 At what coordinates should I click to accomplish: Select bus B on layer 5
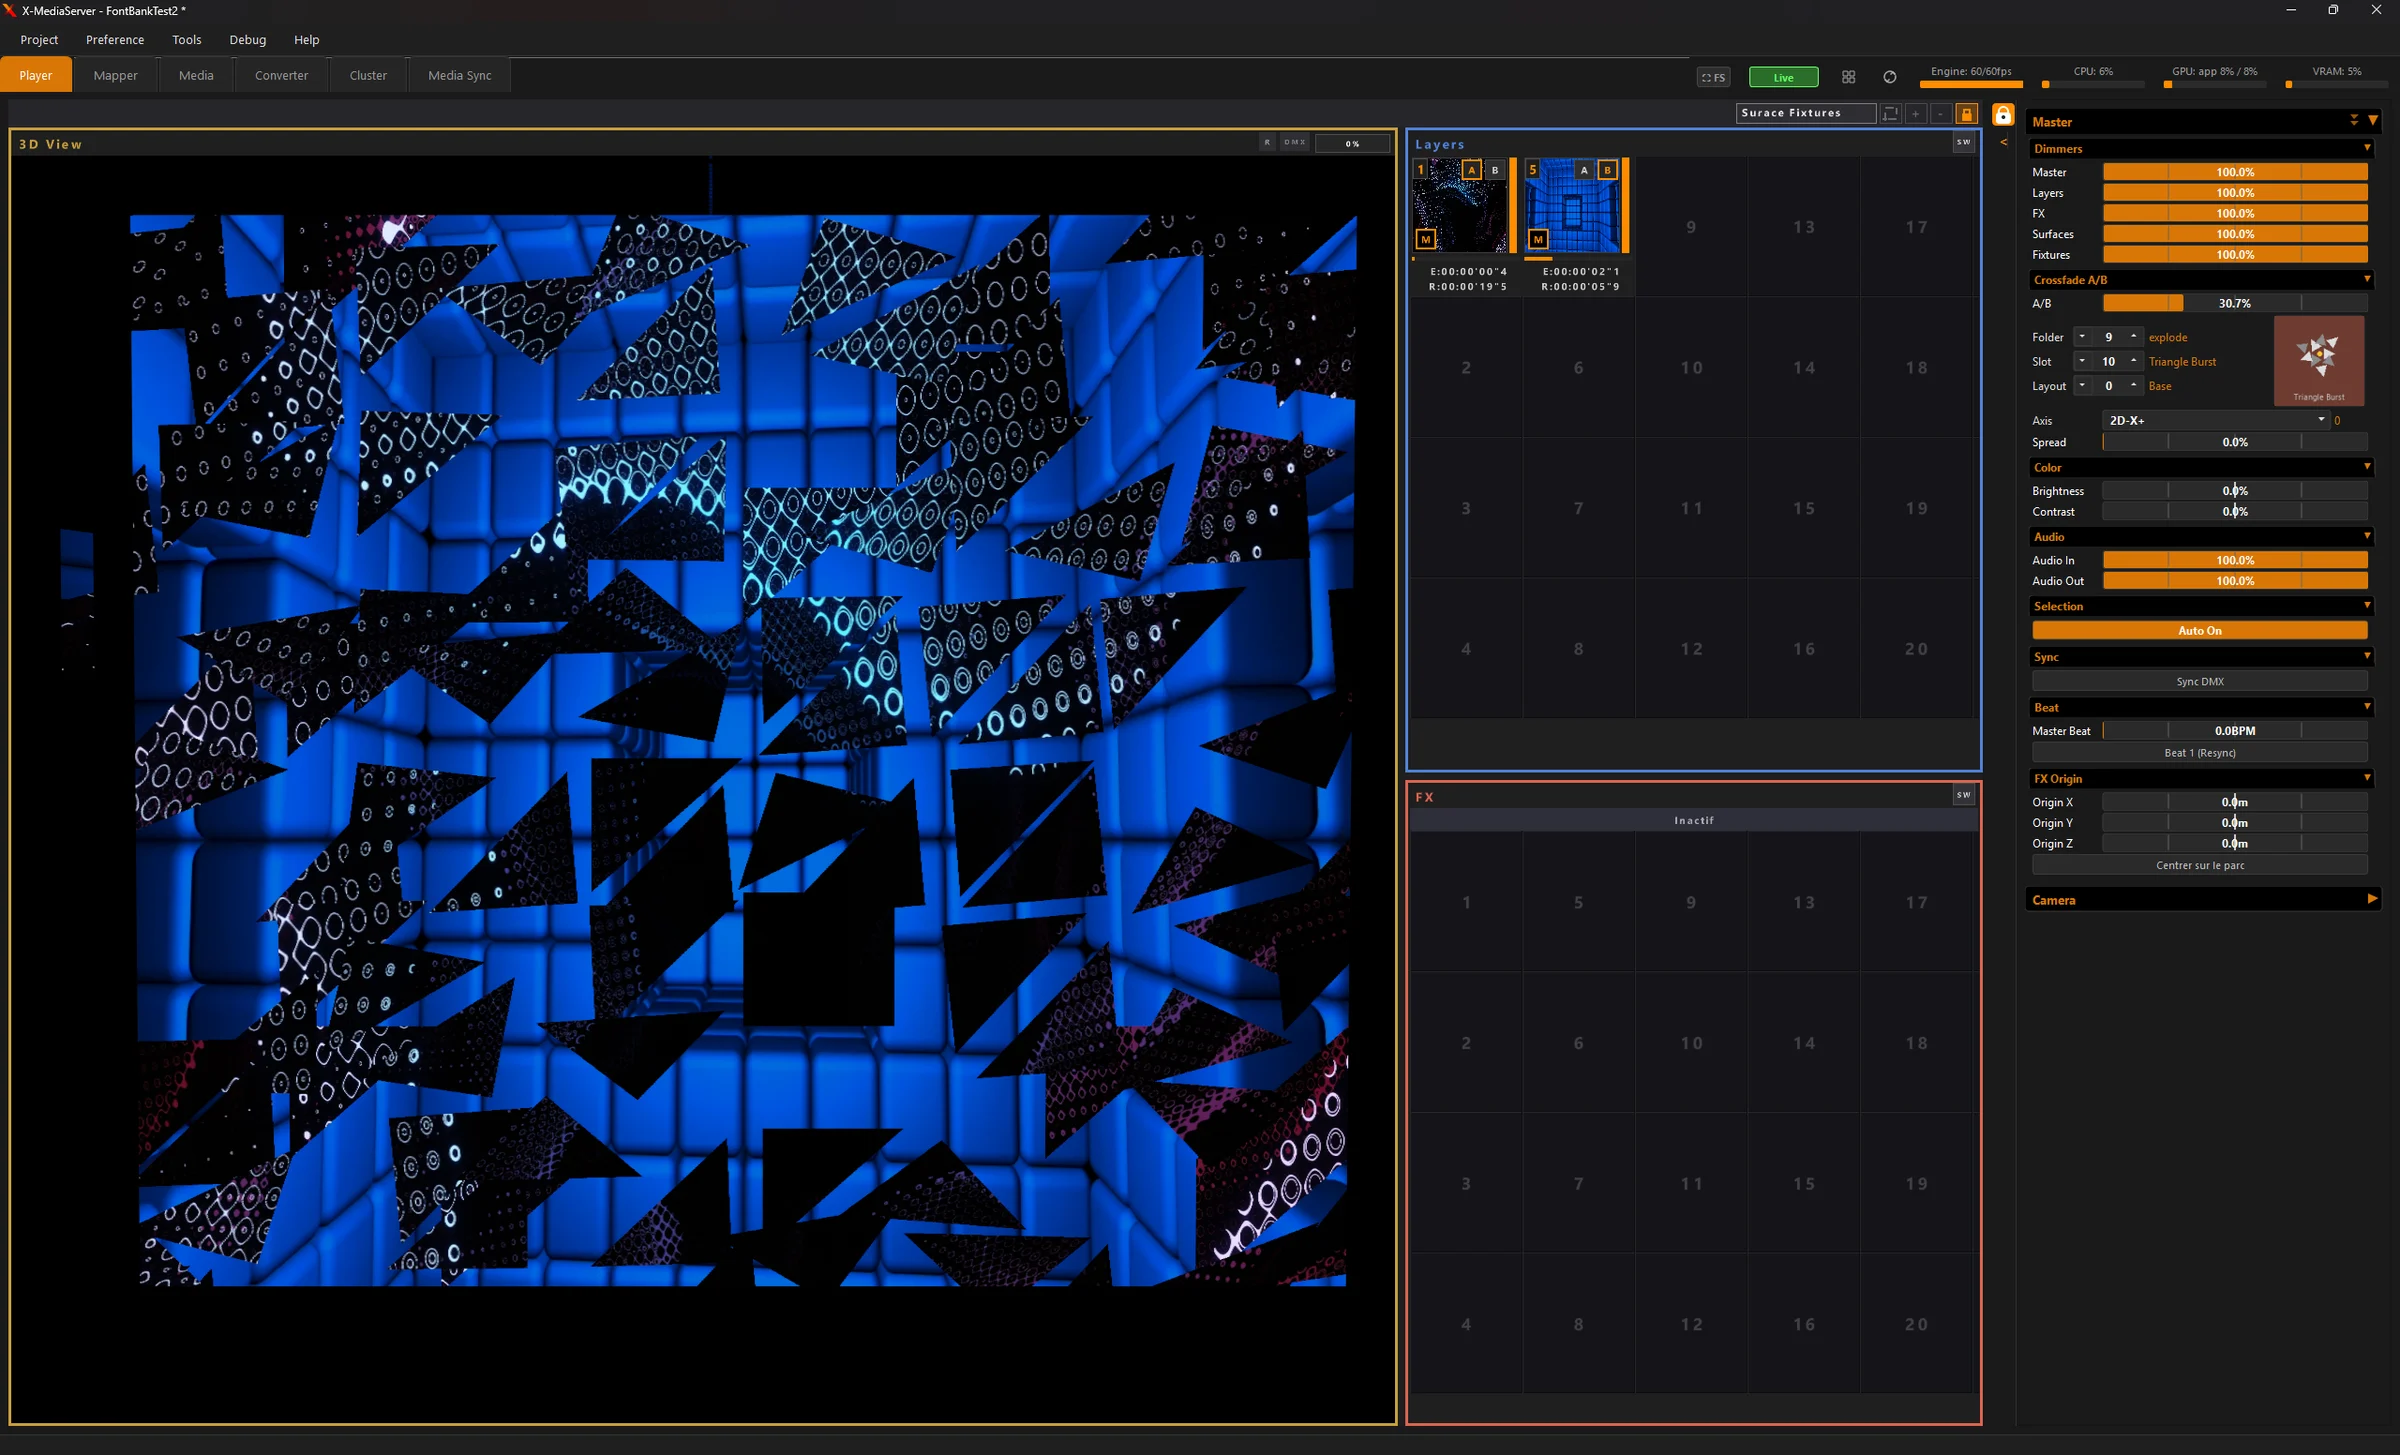(1608, 170)
